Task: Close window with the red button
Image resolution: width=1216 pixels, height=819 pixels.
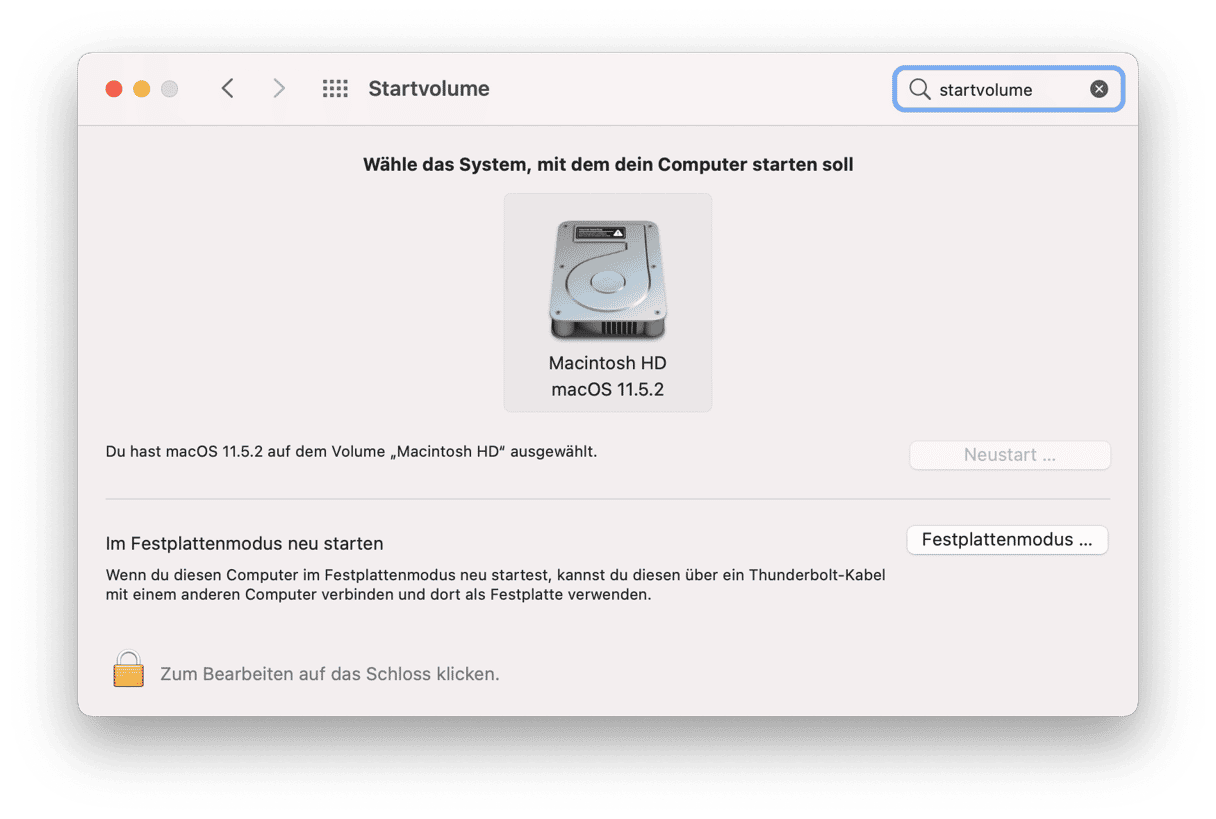Action: [114, 89]
